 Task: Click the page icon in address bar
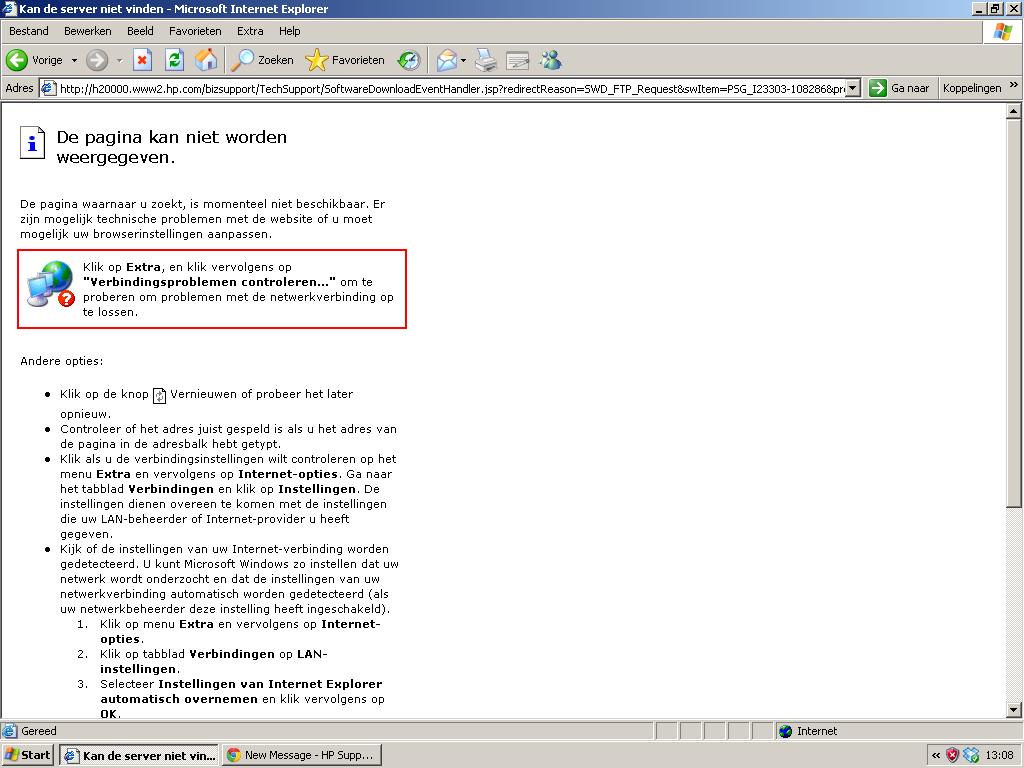tap(48, 88)
